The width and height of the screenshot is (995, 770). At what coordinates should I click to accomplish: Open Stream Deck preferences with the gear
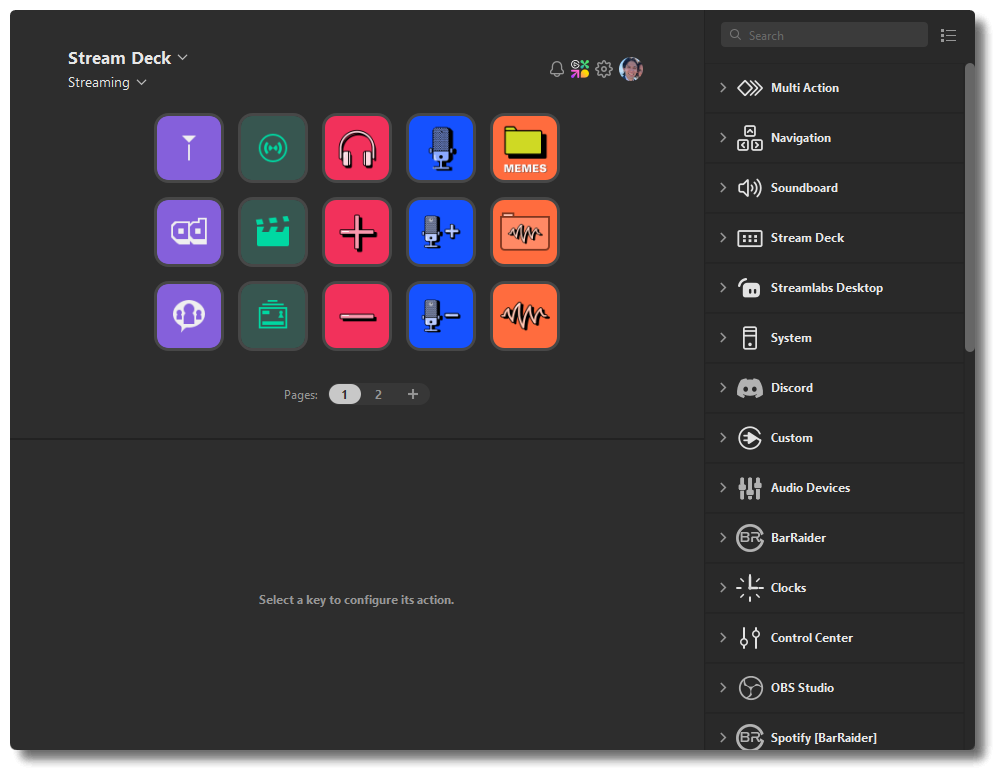(603, 69)
